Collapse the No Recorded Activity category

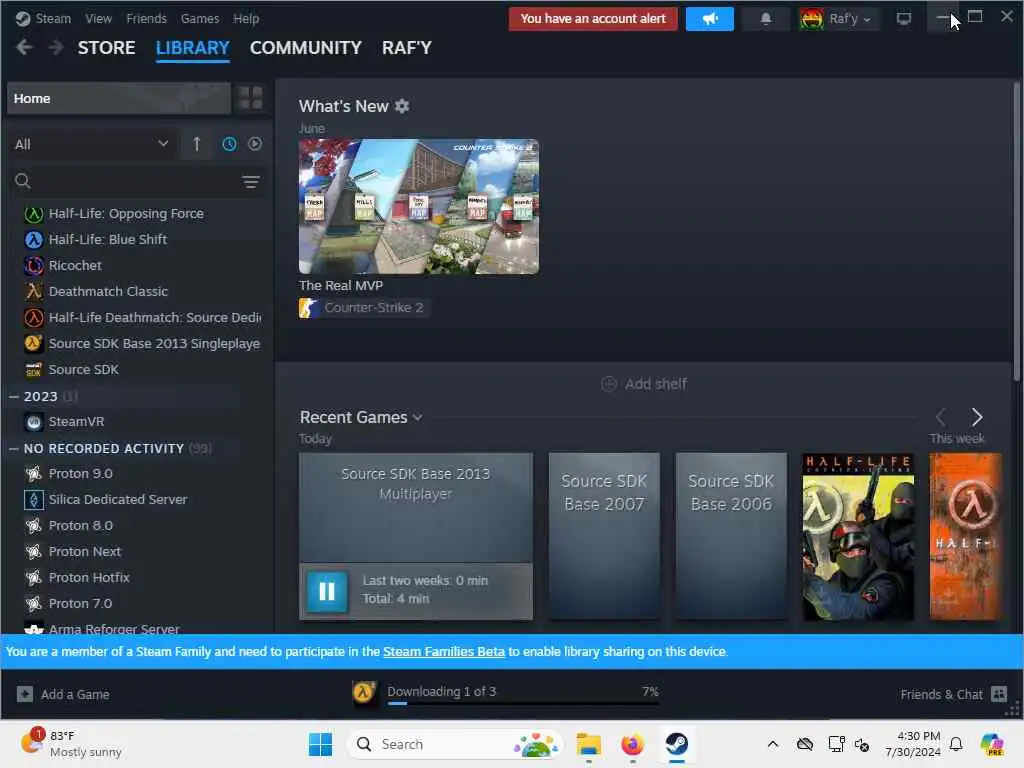pos(14,449)
